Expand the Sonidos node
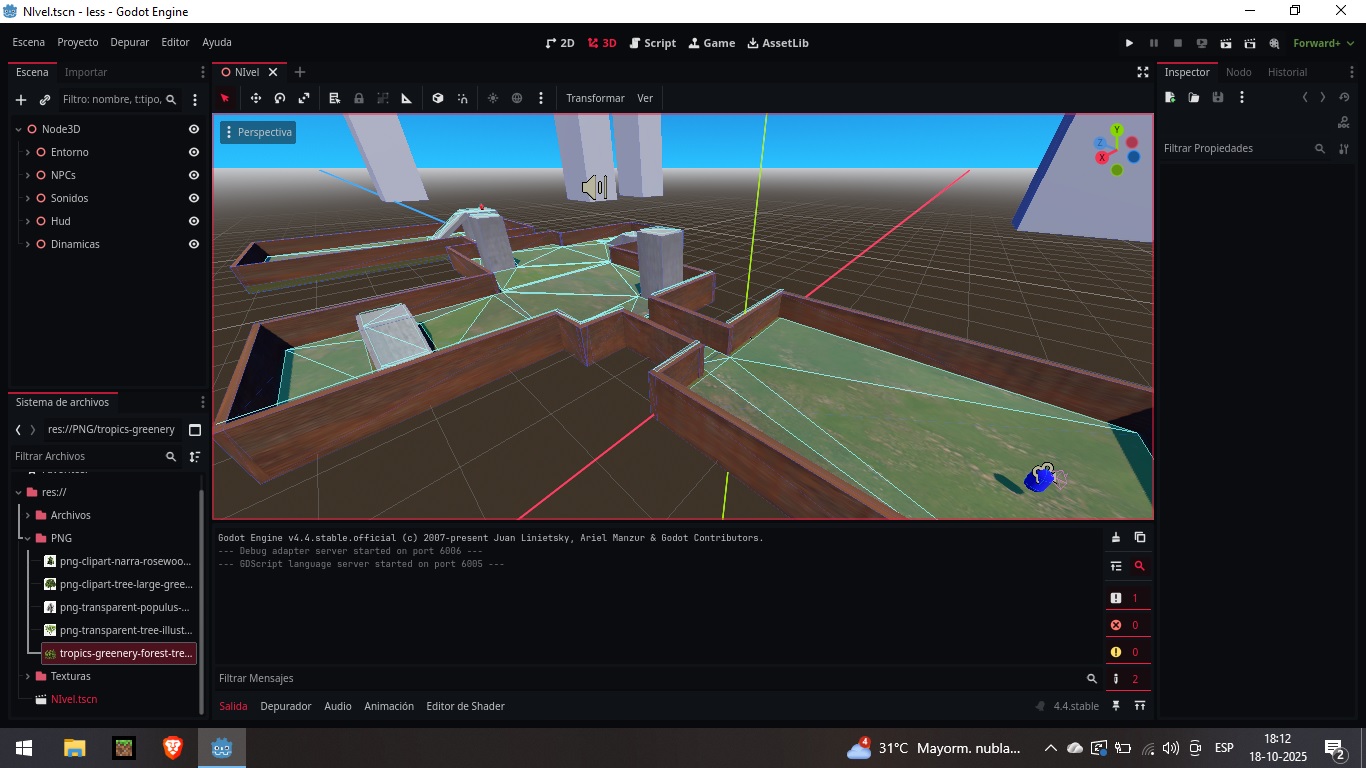This screenshot has height=768, width=1366. tap(27, 198)
